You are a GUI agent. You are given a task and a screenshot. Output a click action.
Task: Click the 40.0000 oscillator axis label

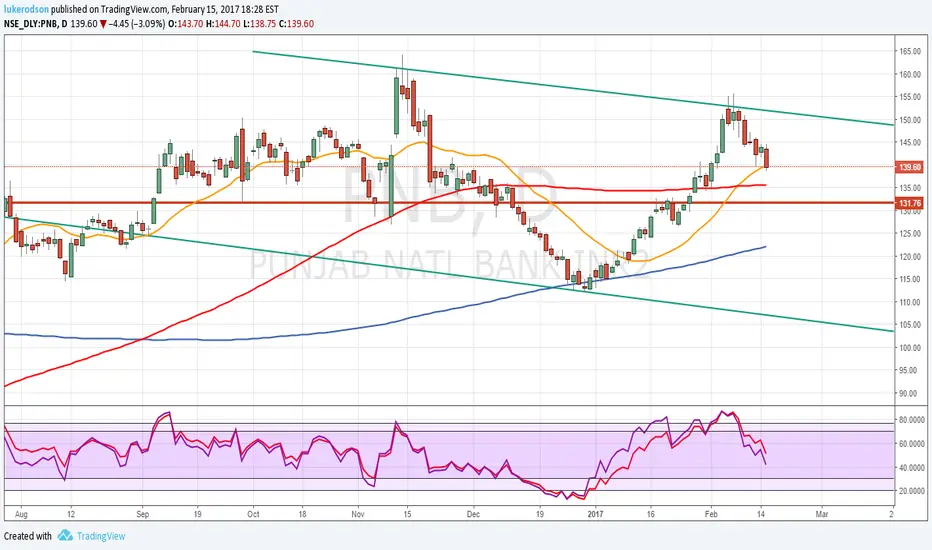coord(911,468)
